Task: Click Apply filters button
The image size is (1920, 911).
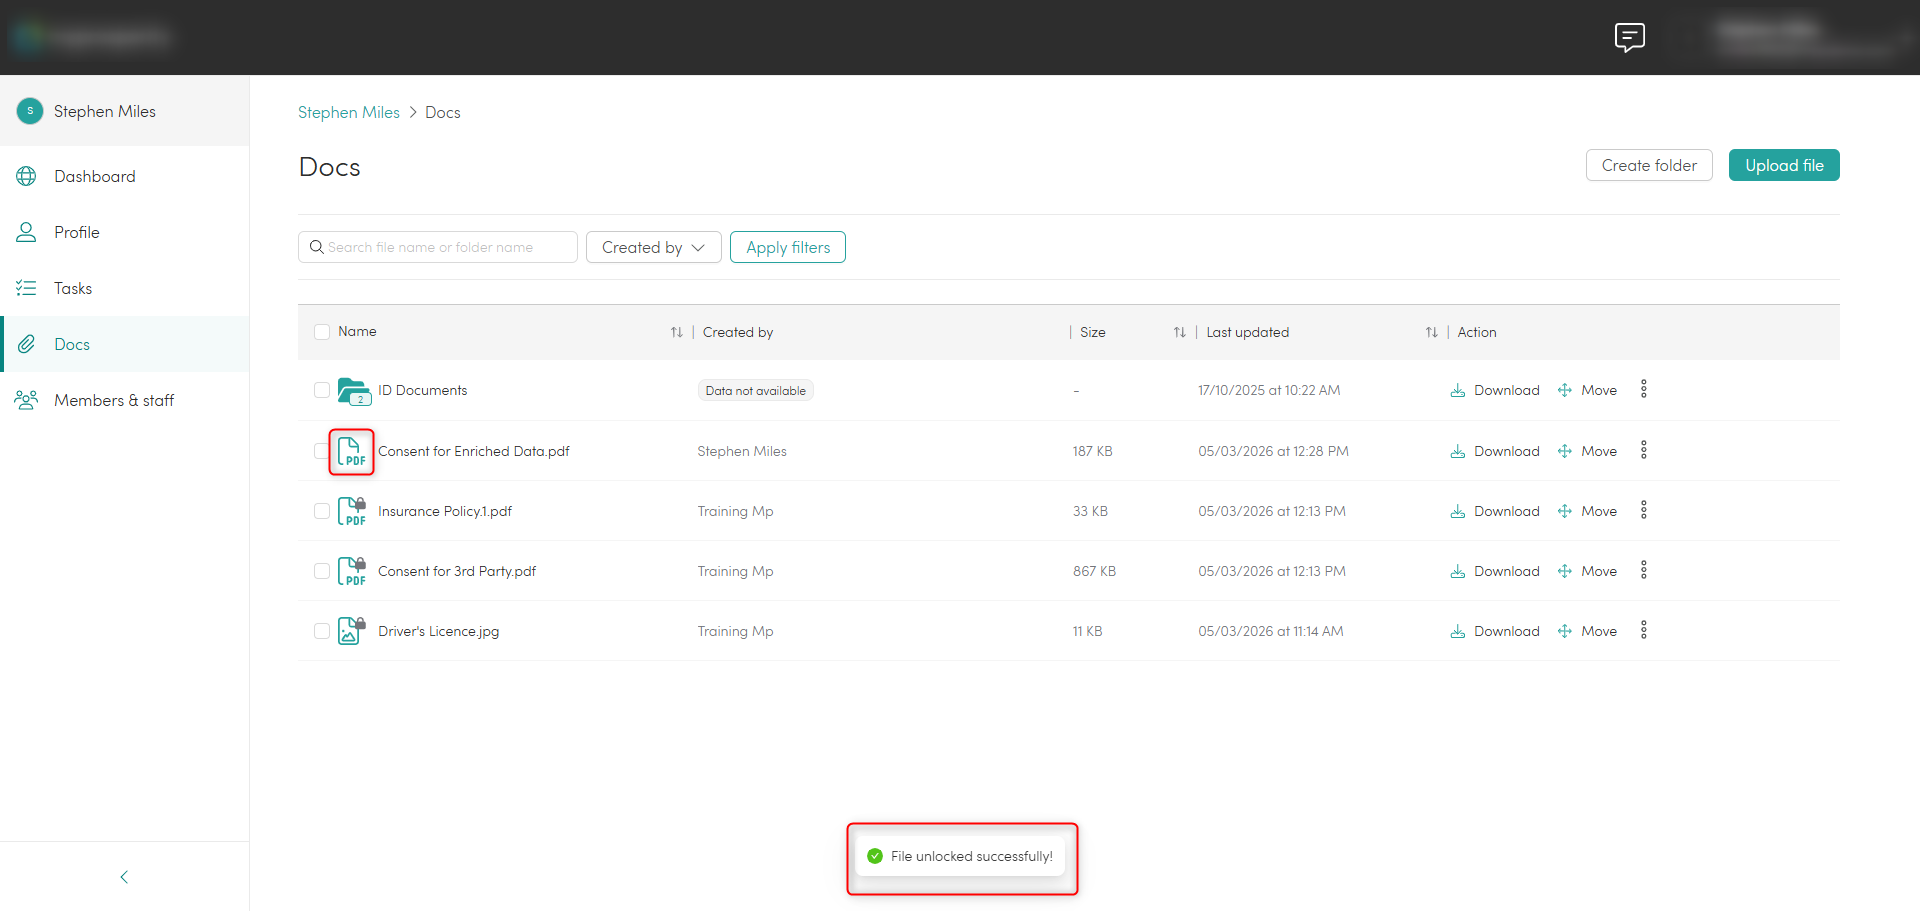Action: click(x=788, y=247)
